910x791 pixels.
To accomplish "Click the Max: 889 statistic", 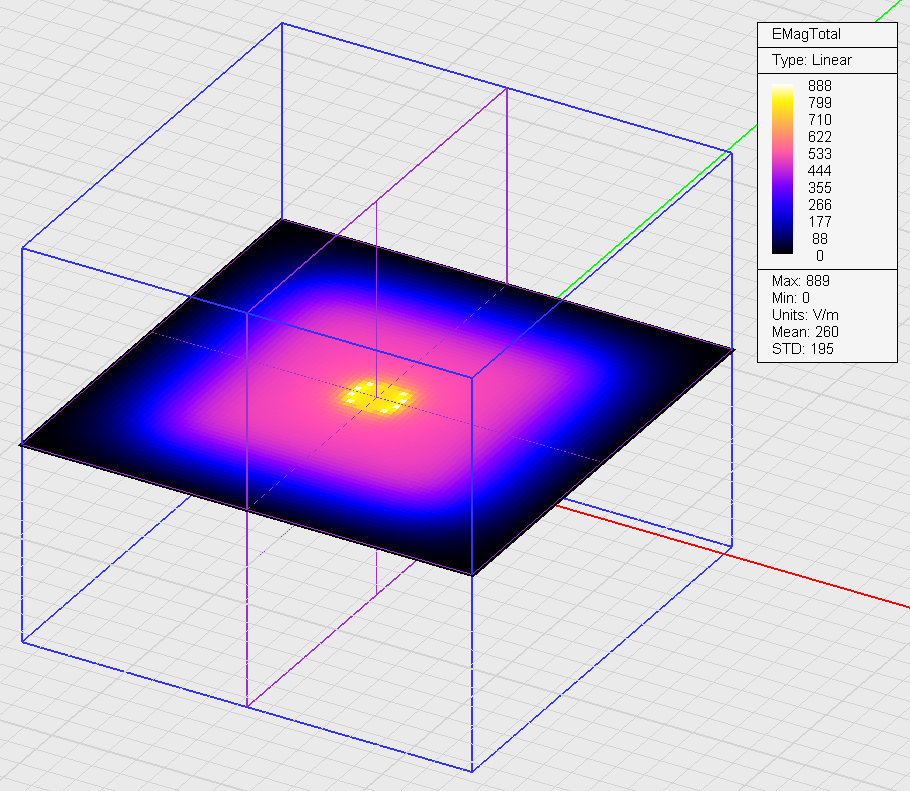I will [800, 281].
